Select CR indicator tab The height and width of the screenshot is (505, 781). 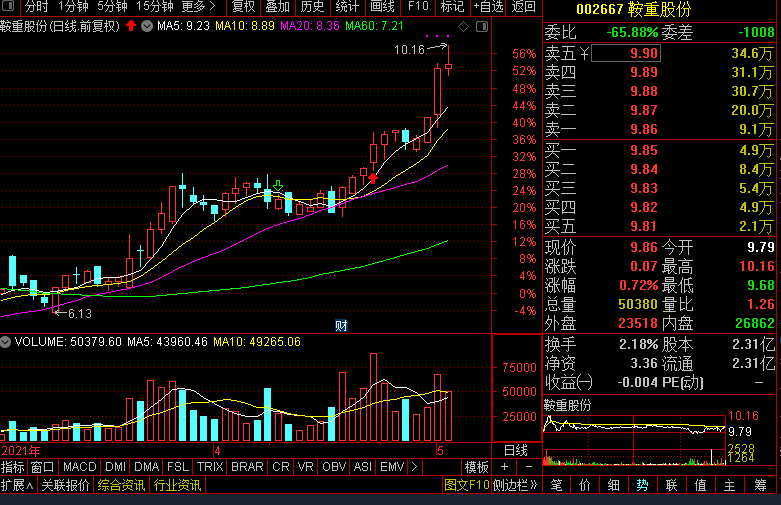point(280,467)
